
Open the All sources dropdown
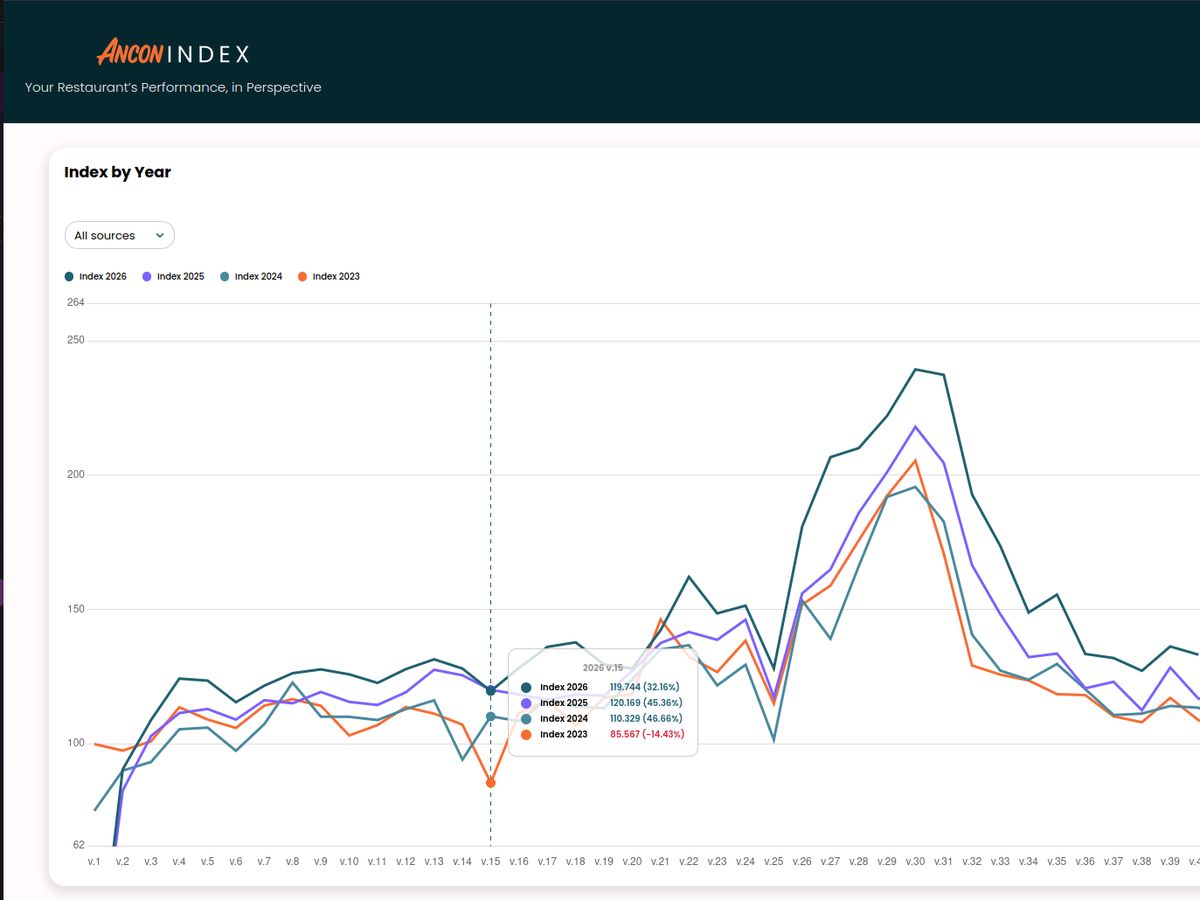click(x=119, y=235)
